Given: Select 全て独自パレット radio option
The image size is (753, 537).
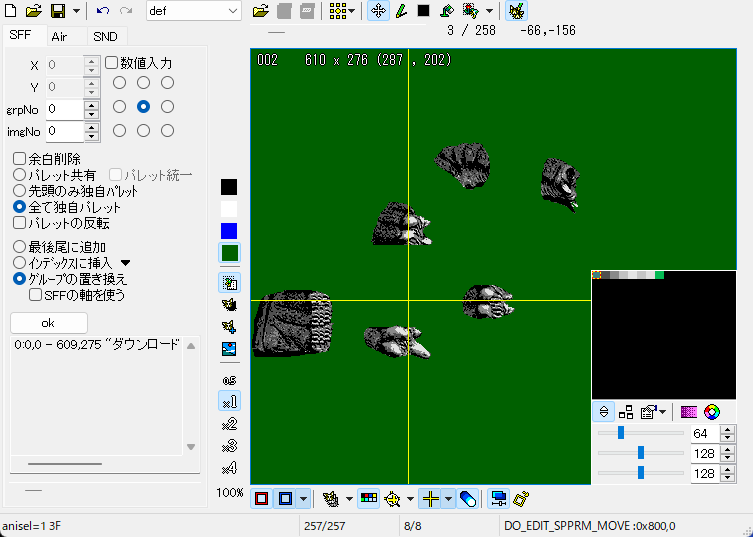Looking at the screenshot, I should click(x=20, y=207).
